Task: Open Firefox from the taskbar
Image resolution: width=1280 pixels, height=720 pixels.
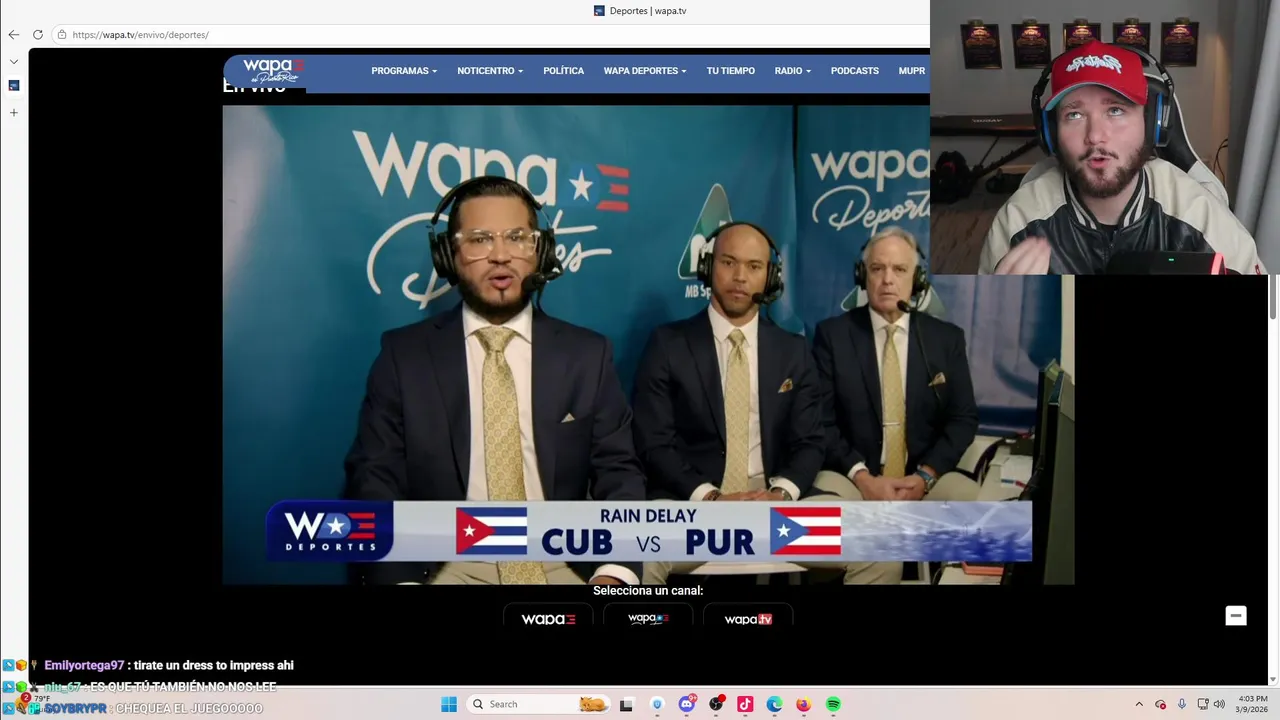Action: coord(803,704)
